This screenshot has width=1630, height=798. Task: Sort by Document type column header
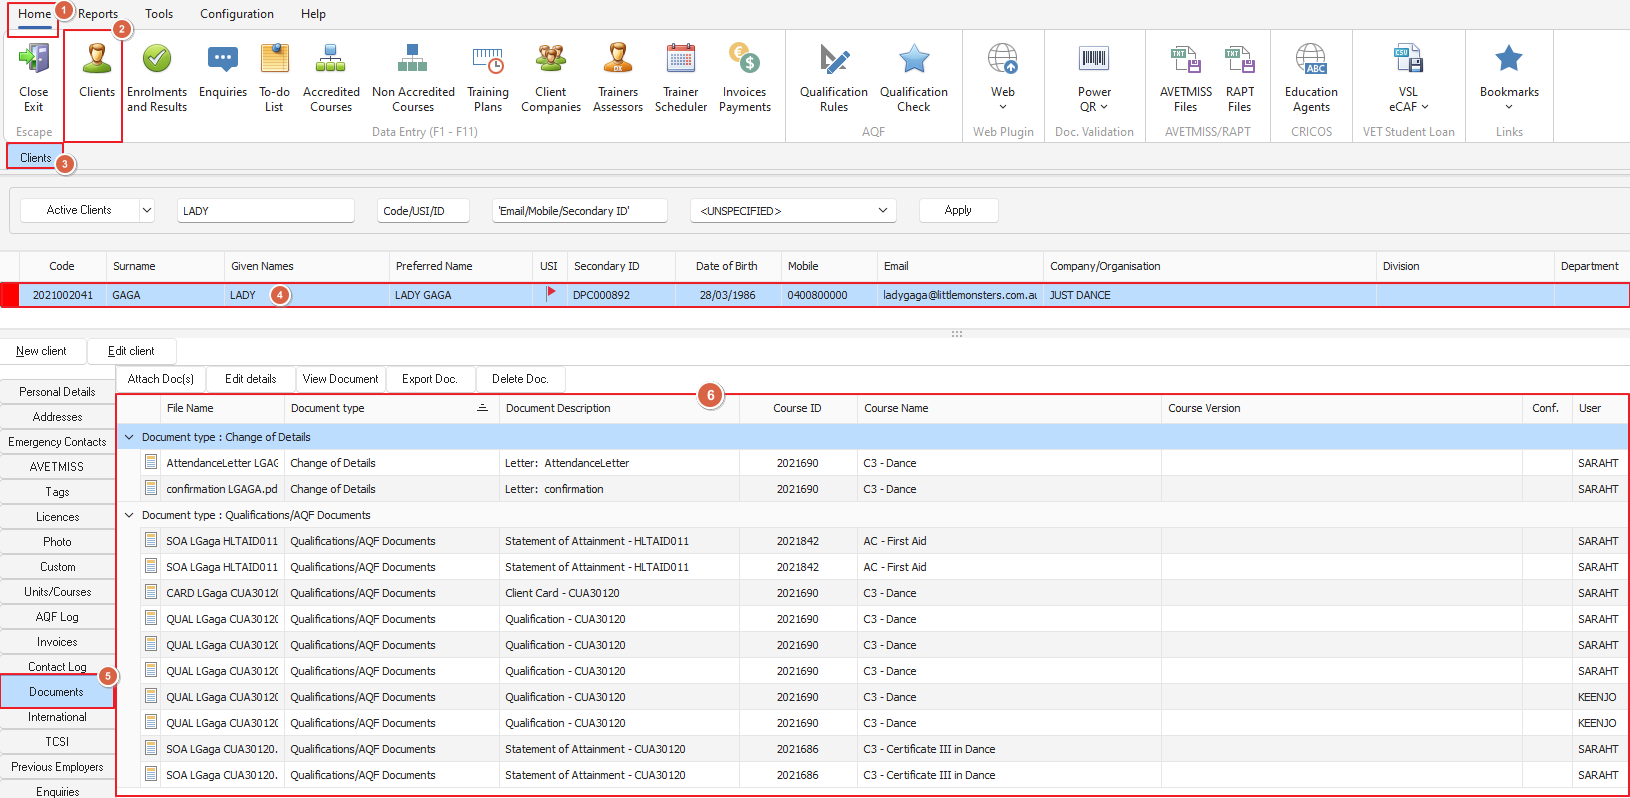391,408
